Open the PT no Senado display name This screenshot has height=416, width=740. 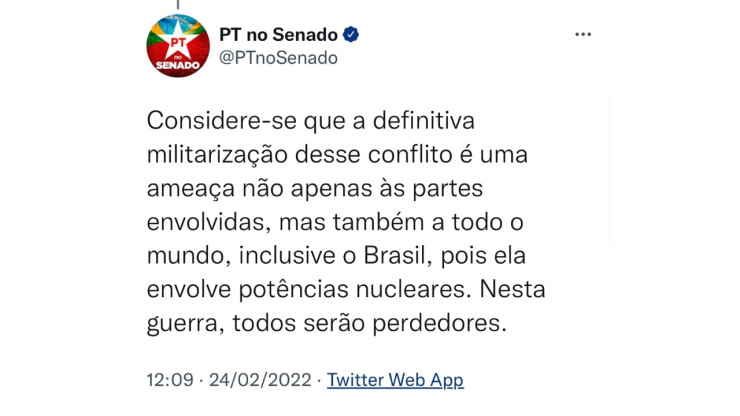tap(278, 34)
